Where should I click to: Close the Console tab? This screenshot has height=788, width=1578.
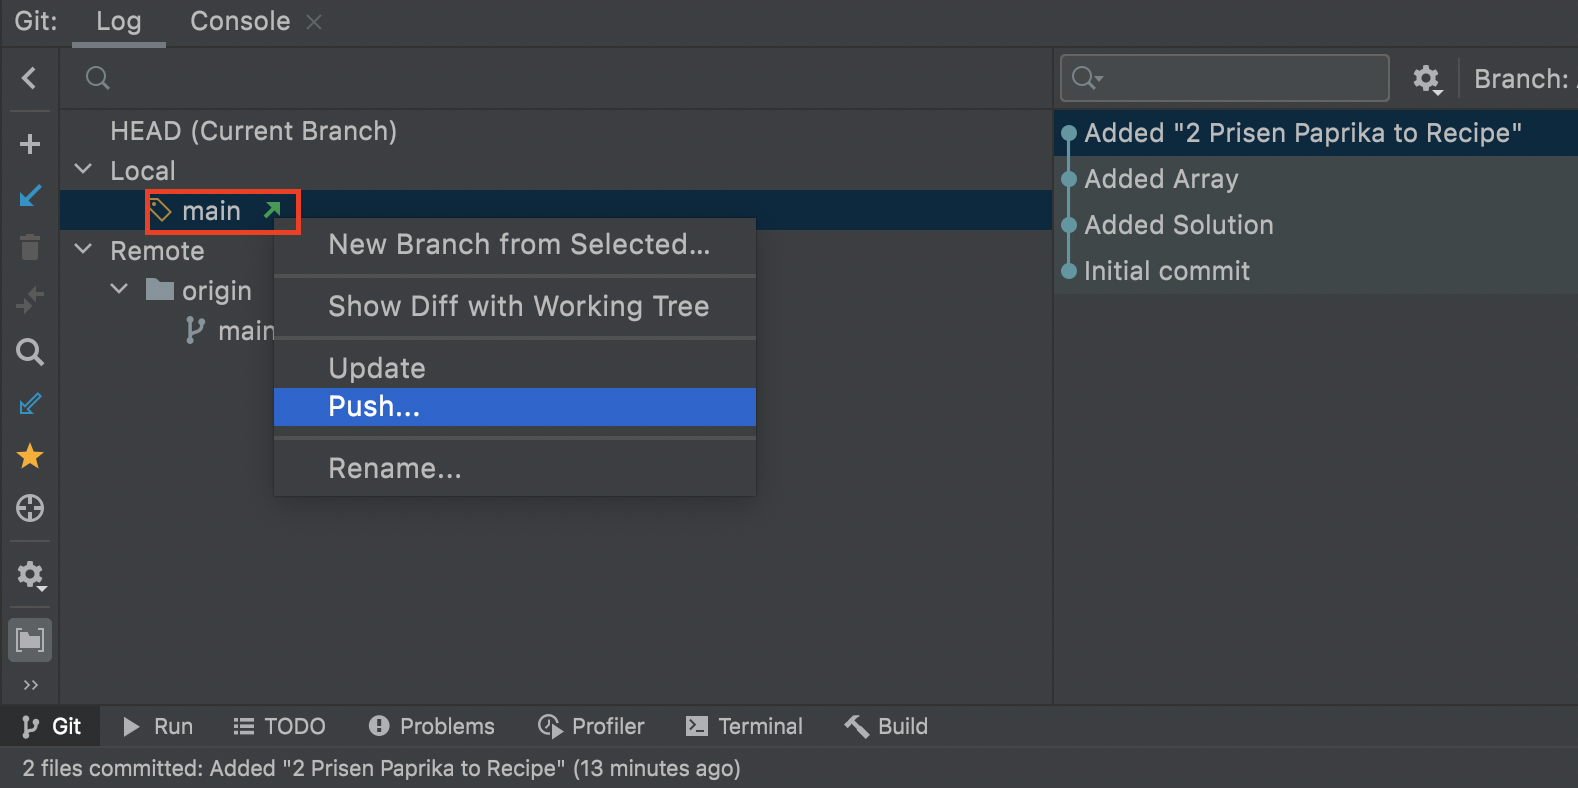pyautogui.click(x=314, y=22)
